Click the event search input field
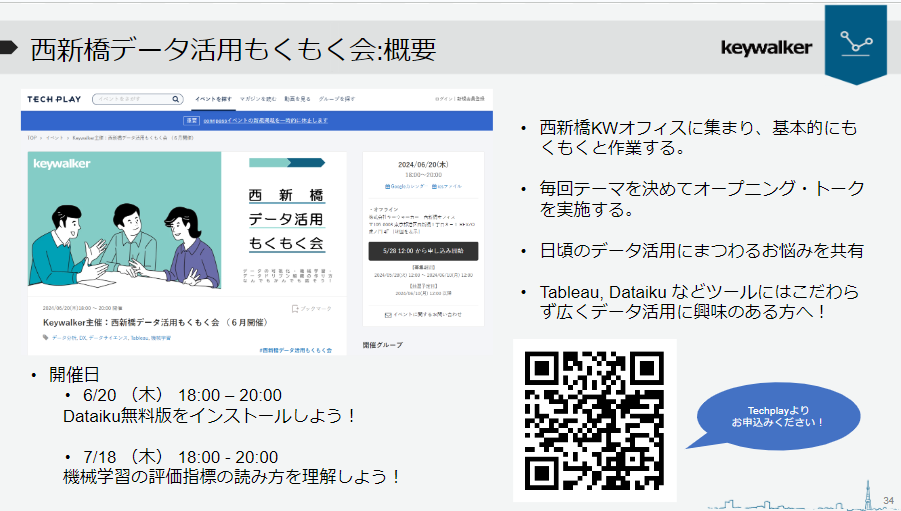Viewport: 901px width, 511px height. (137, 99)
